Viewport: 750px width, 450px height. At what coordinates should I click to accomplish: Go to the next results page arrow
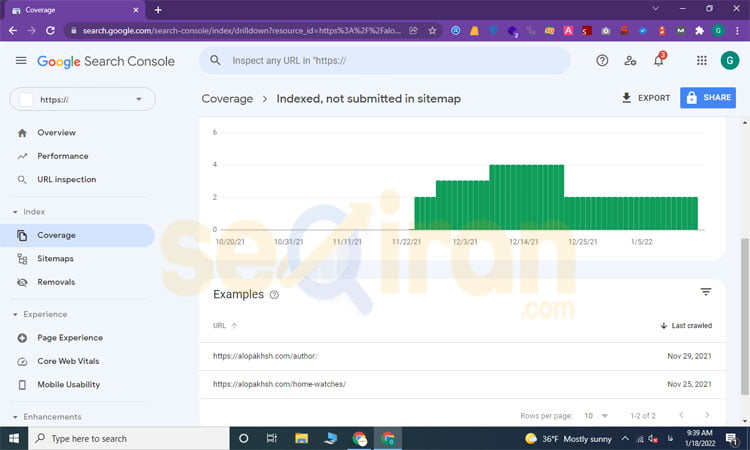tap(707, 415)
